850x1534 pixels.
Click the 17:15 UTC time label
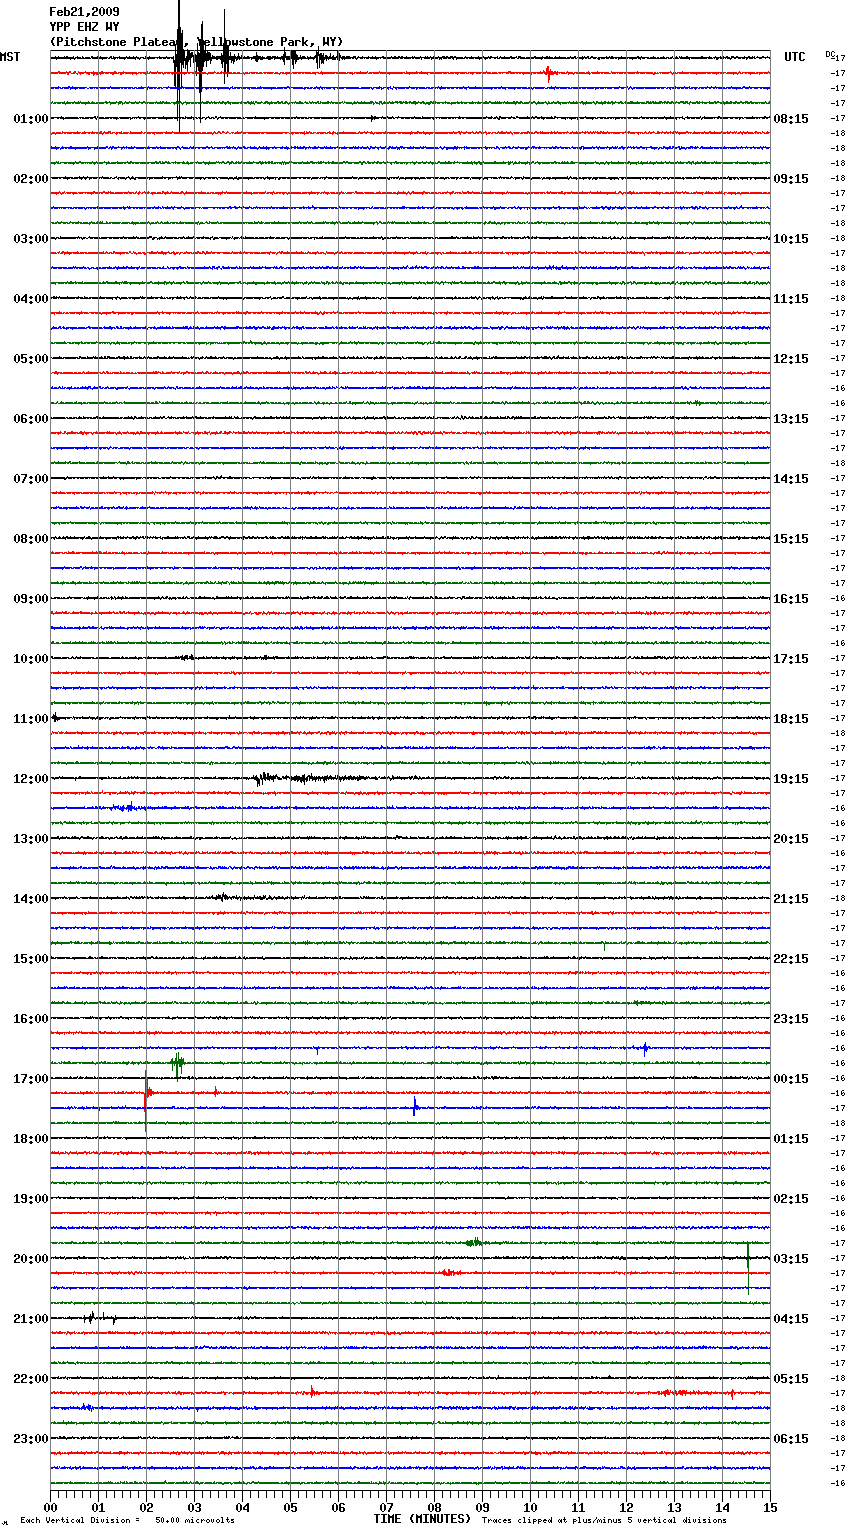click(791, 659)
